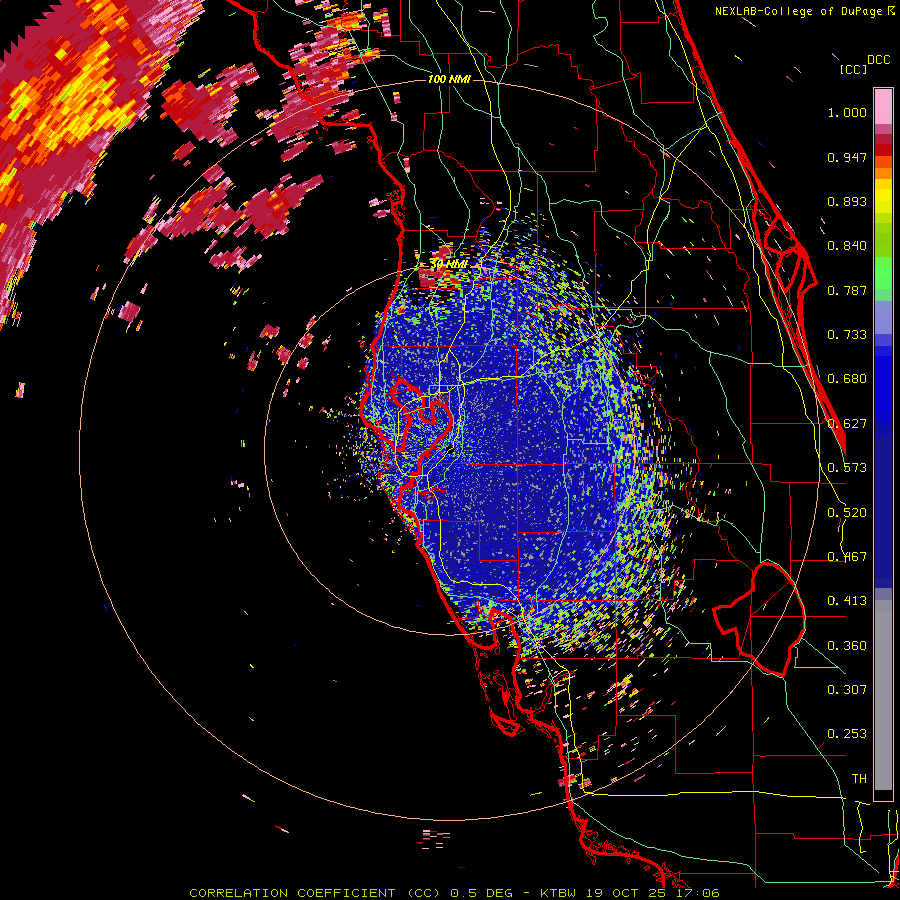Click the 50 NMI range ring label

448,264
